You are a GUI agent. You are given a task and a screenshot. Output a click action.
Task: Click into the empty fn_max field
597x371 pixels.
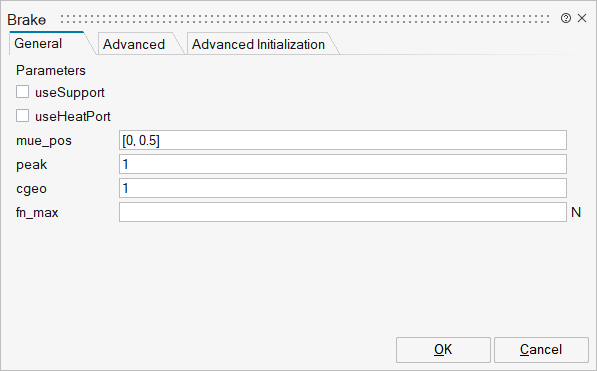[343, 212]
